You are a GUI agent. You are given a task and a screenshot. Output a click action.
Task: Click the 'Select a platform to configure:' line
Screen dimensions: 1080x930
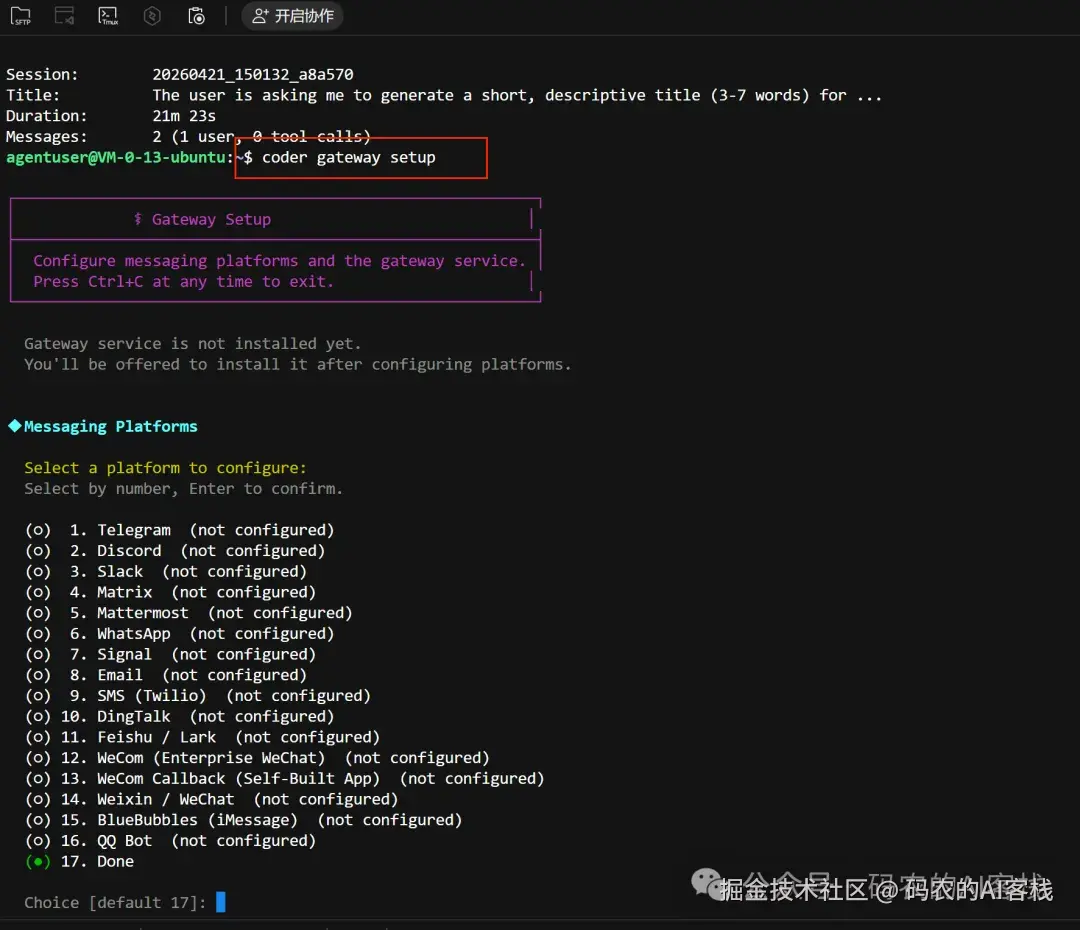point(165,468)
